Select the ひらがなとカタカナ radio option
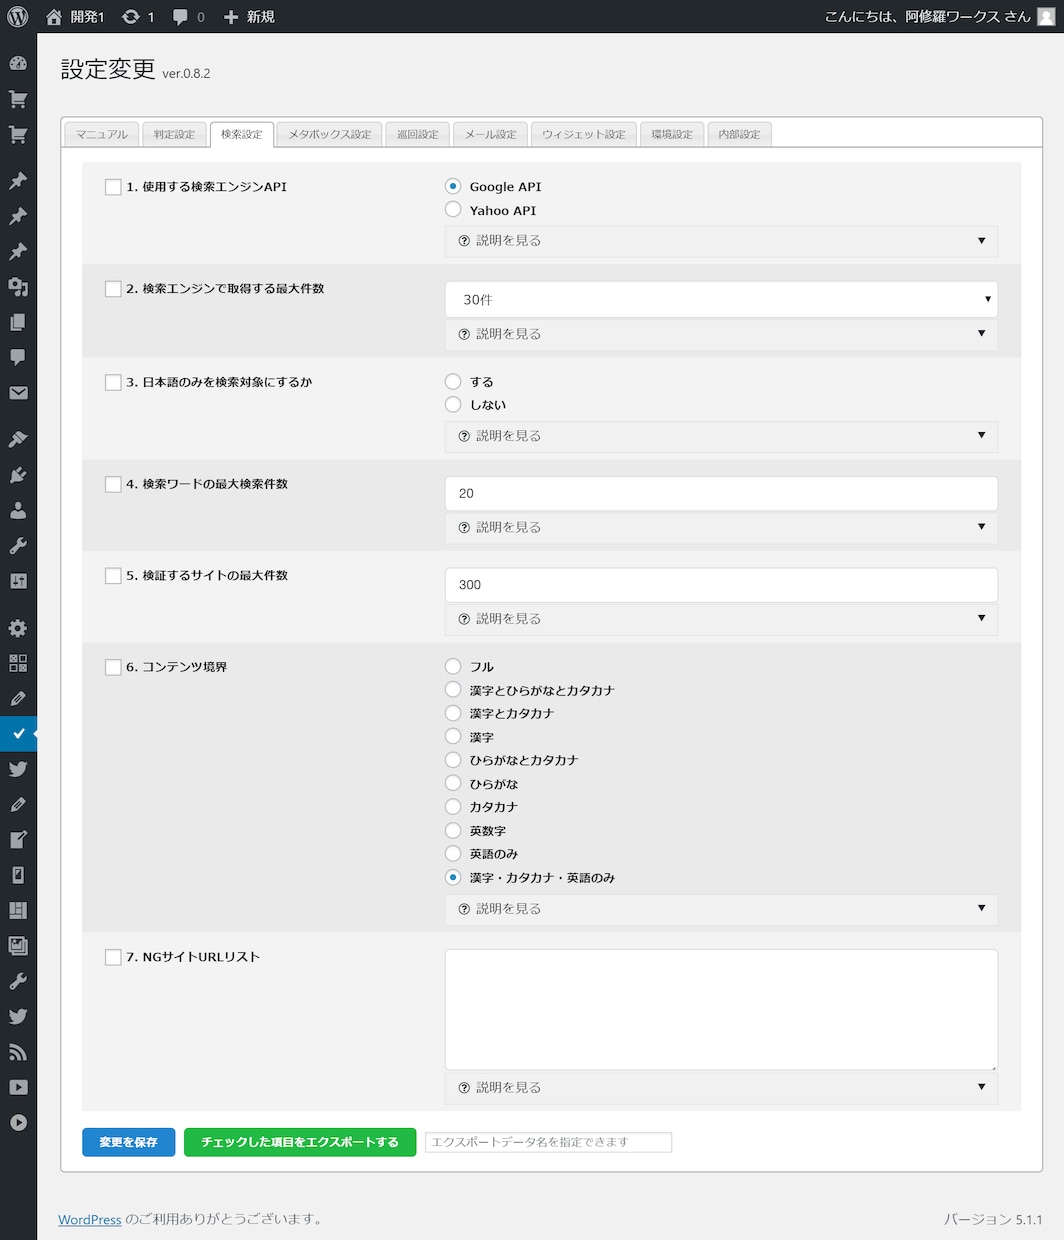 453,760
